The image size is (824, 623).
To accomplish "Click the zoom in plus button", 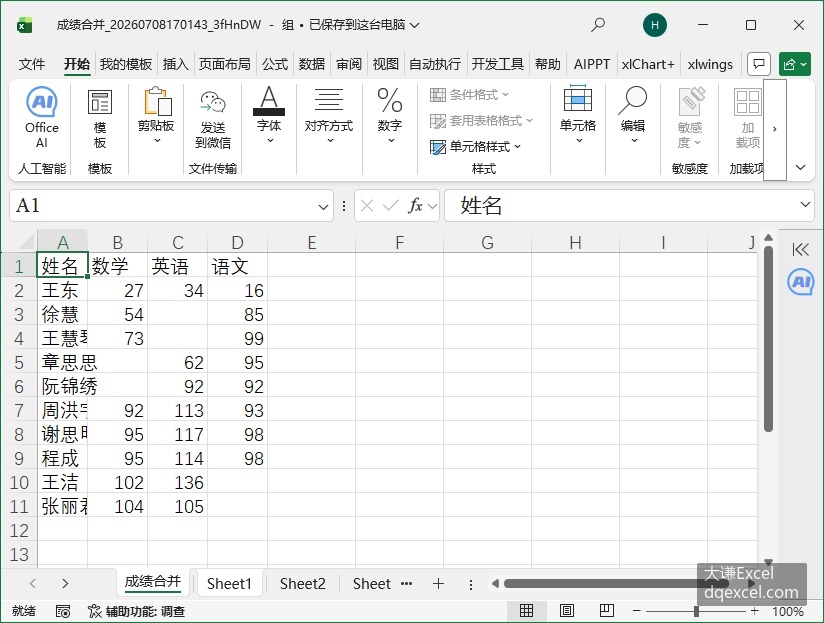I will [754, 611].
